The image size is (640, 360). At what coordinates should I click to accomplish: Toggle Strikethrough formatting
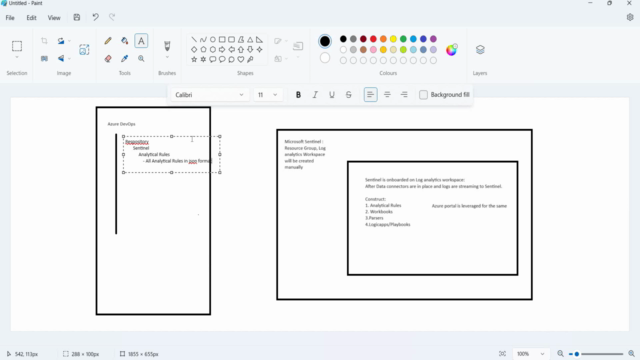(x=349, y=95)
